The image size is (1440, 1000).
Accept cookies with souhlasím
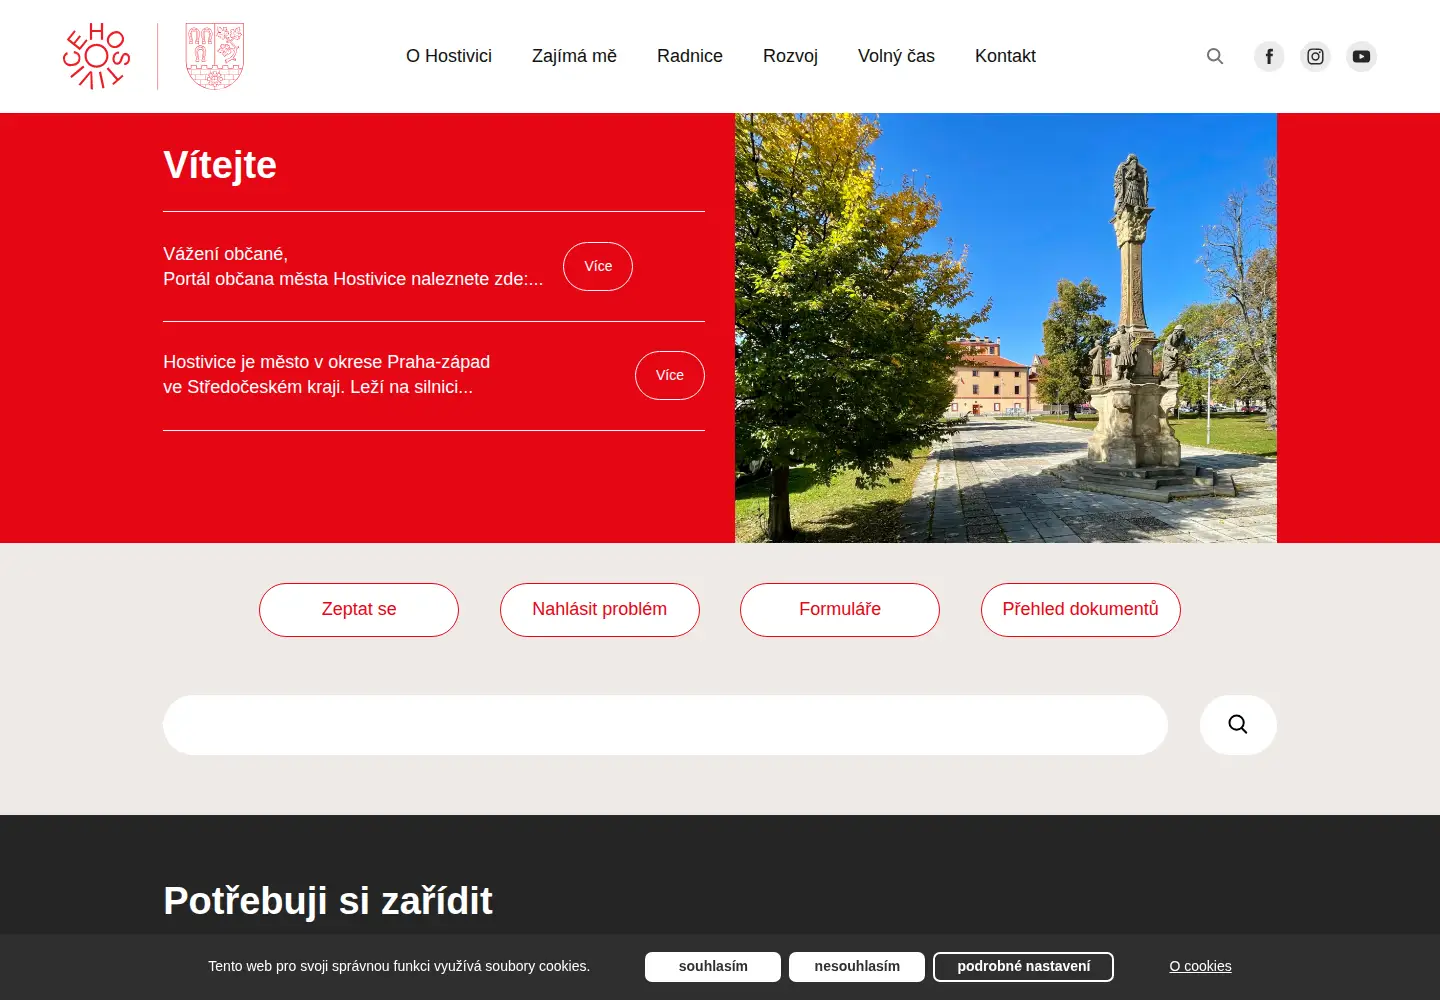tap(713, 967)
